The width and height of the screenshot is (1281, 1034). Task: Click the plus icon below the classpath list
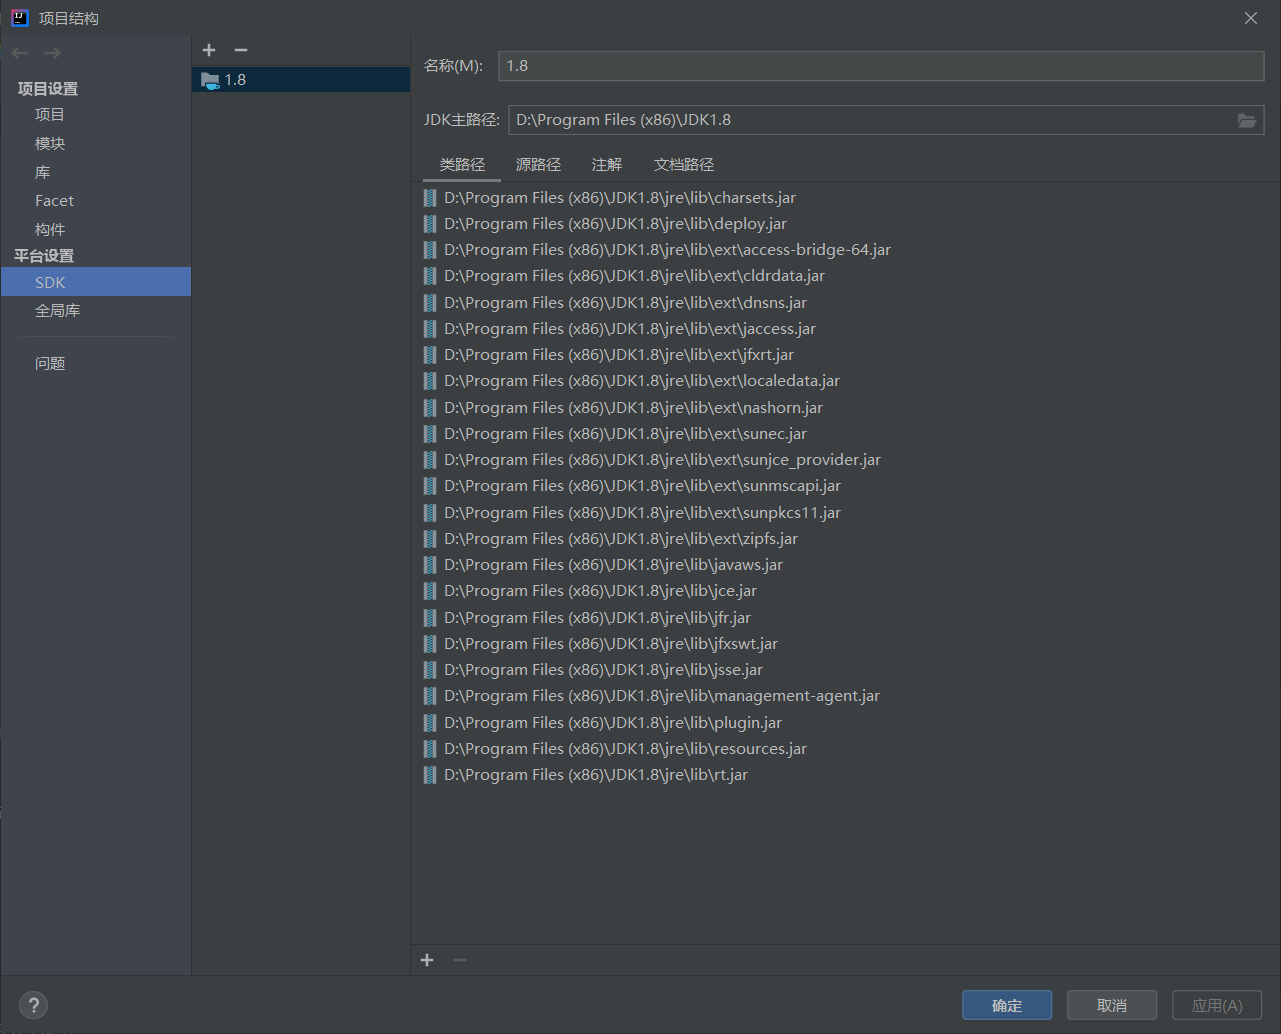[x=427, y=960]
